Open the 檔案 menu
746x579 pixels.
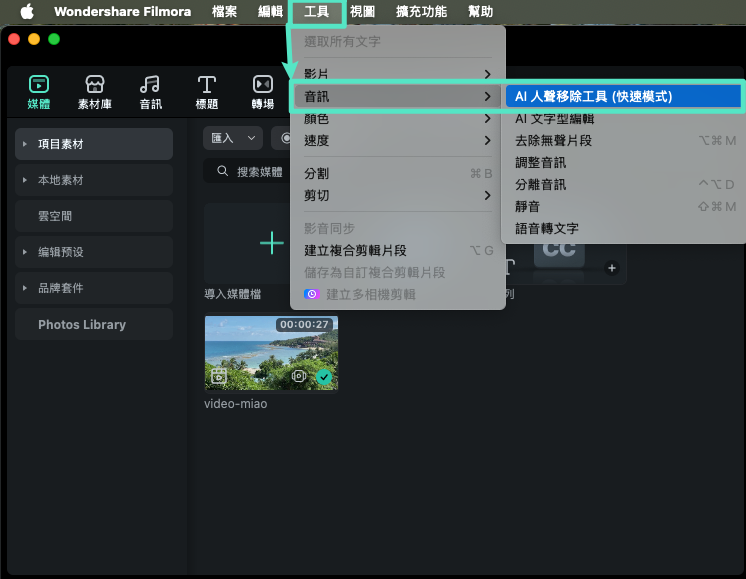[224, 11]
